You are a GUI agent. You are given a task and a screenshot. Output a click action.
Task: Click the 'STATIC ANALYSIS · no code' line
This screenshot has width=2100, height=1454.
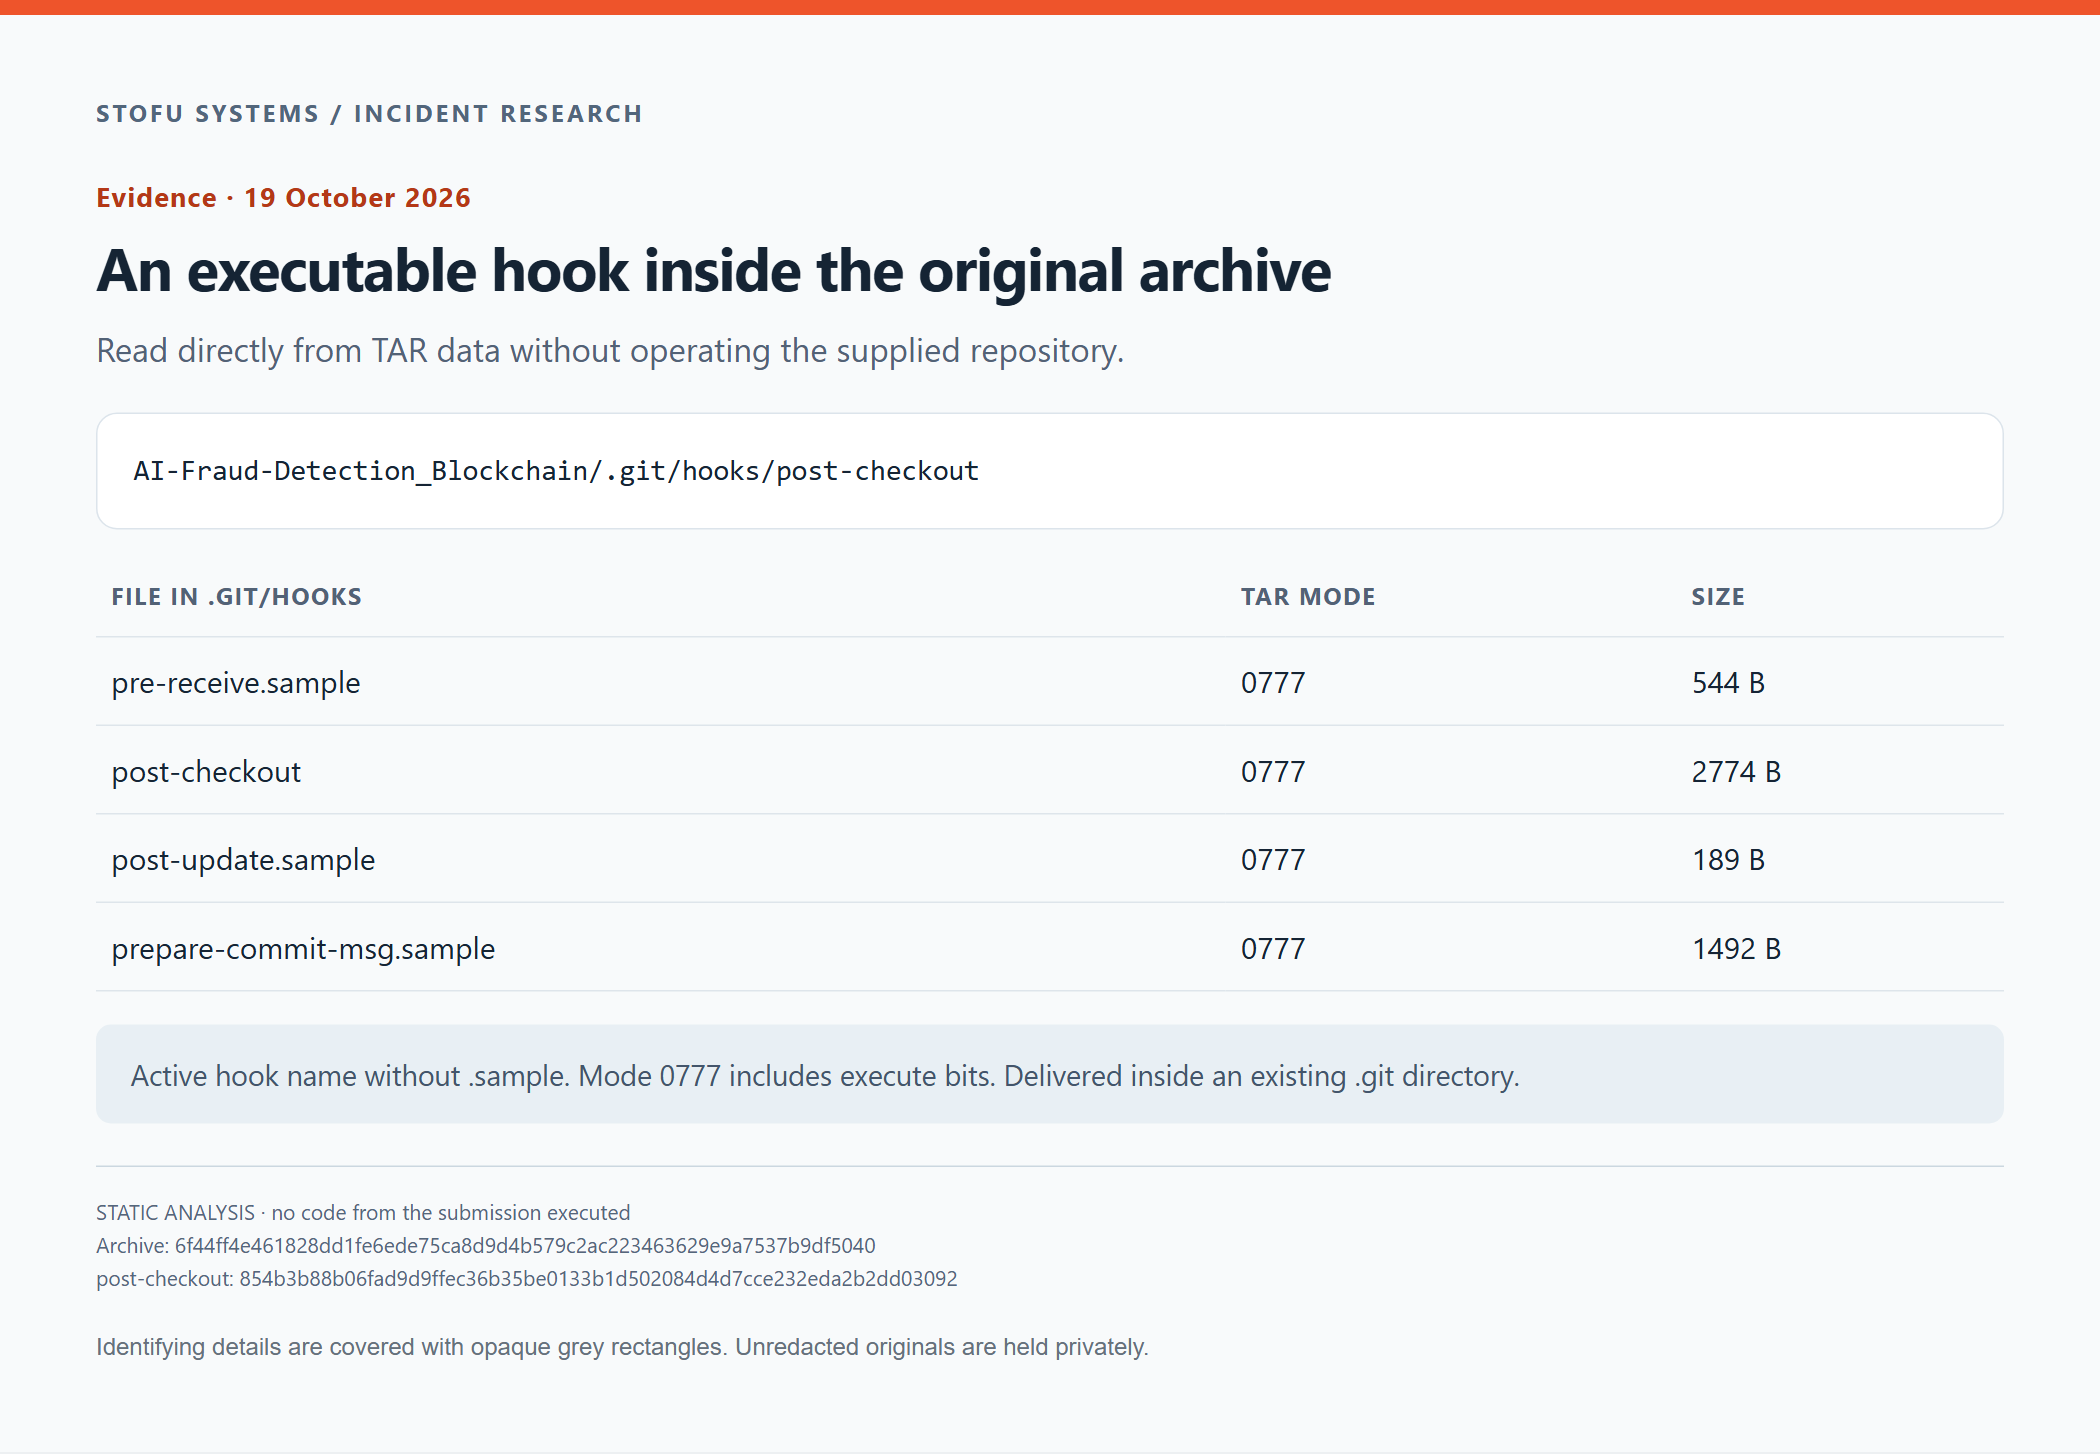click(x=363, y=1213)
